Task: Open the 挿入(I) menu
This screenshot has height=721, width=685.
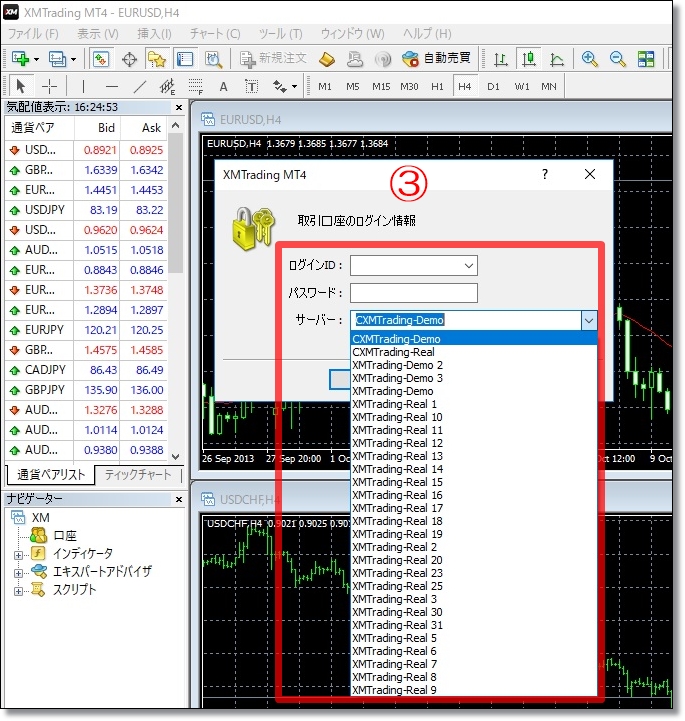Action: (x=154, y=34)
